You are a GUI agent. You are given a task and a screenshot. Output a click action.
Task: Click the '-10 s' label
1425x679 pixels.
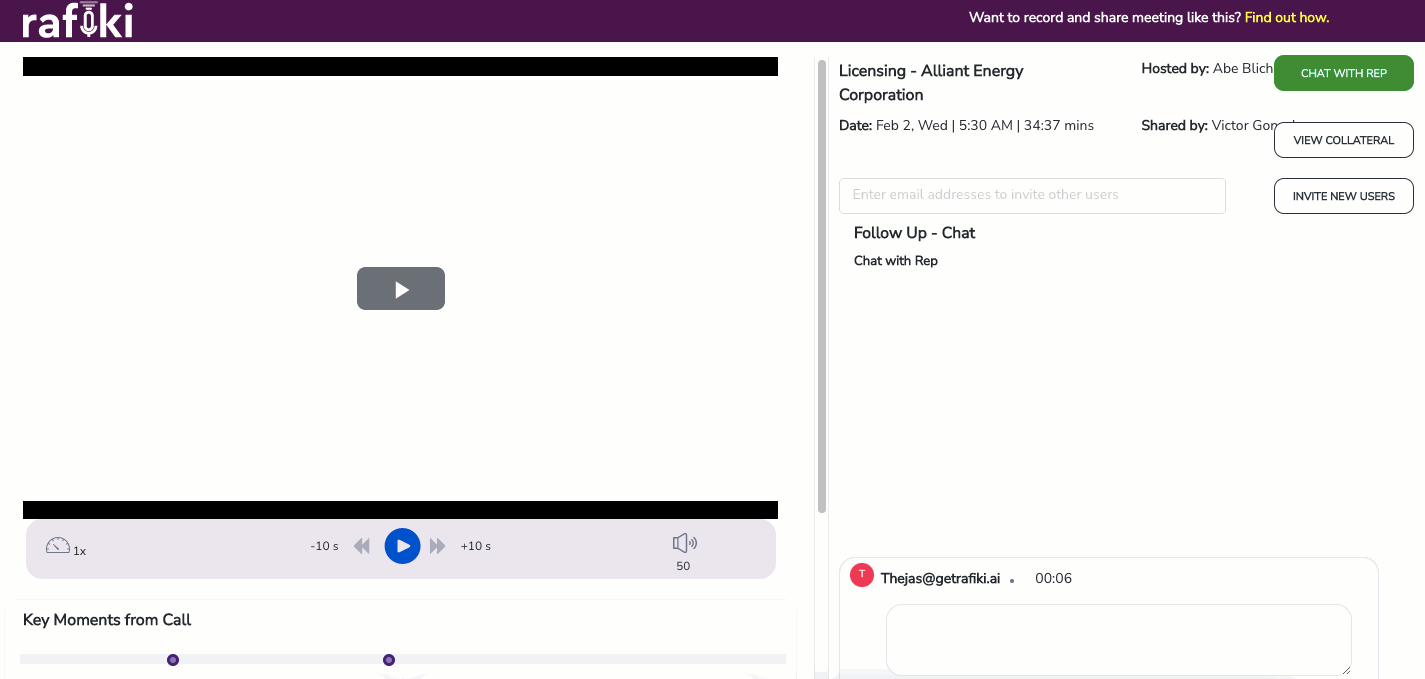click(324, 546)
